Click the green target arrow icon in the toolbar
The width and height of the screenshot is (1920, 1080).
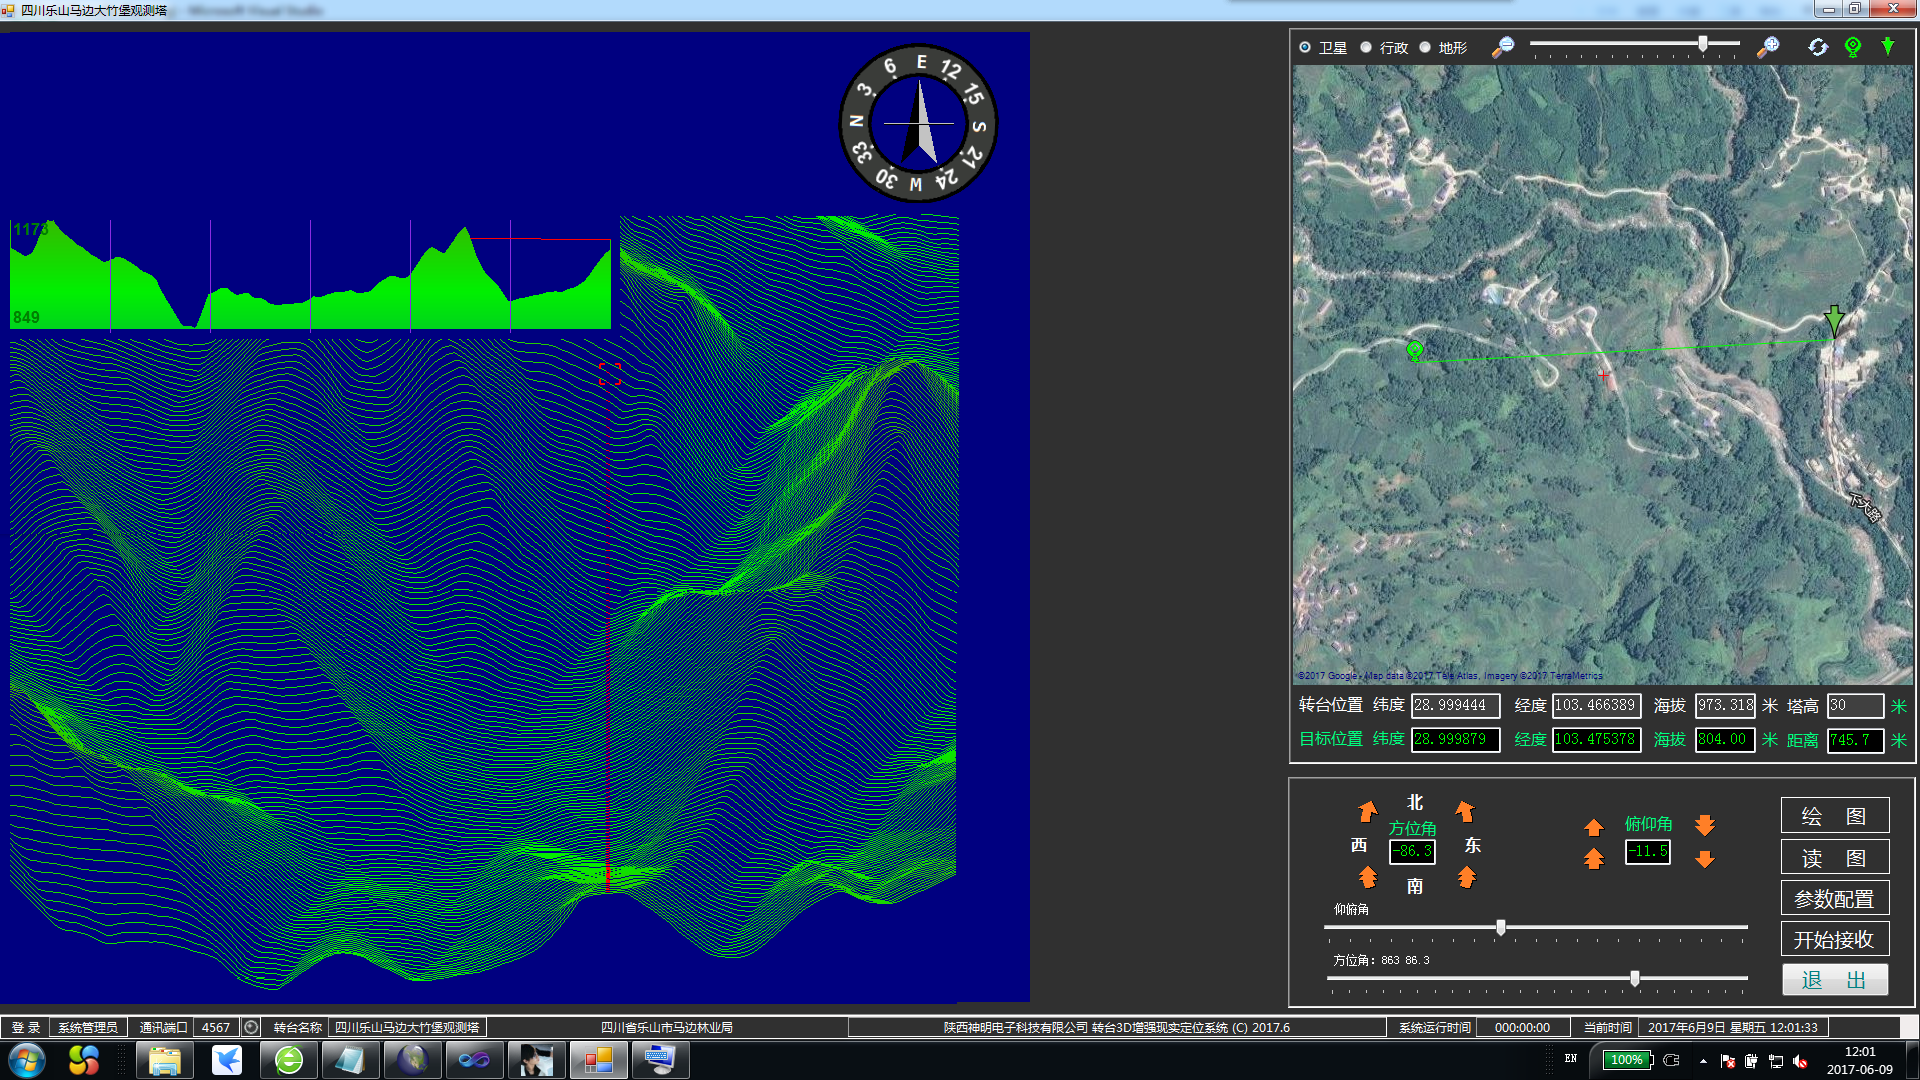1887,47
